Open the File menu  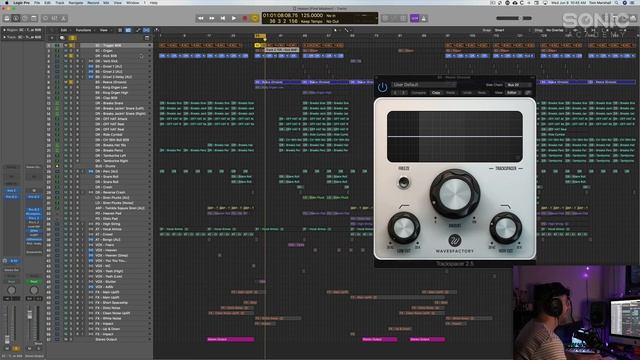pyautogui.click(x=37, y=2)
